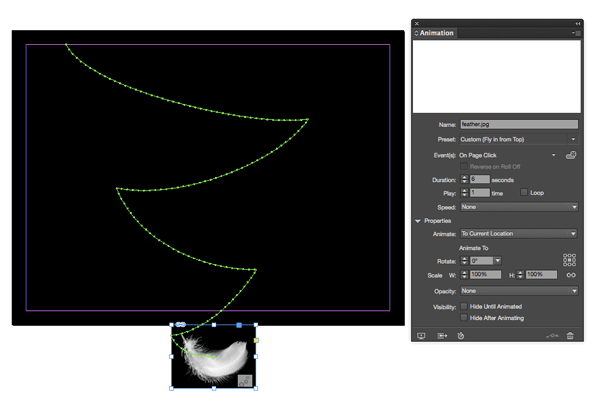600x403 pixels.
Task: Open the Preset dropdown
Action: pyautogui.click(x=518, y=139)
